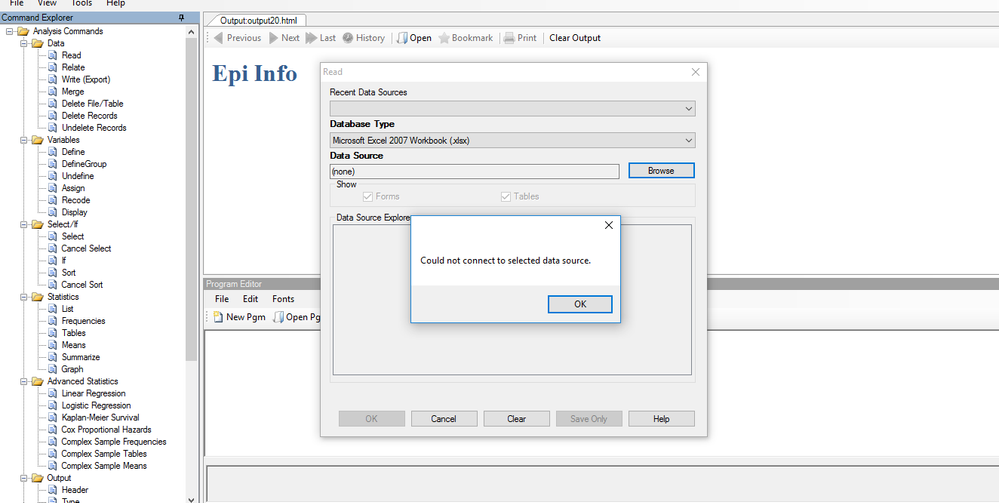Click the Data Source input field
This screenshot has width=999, height=503.
point(474,171)
